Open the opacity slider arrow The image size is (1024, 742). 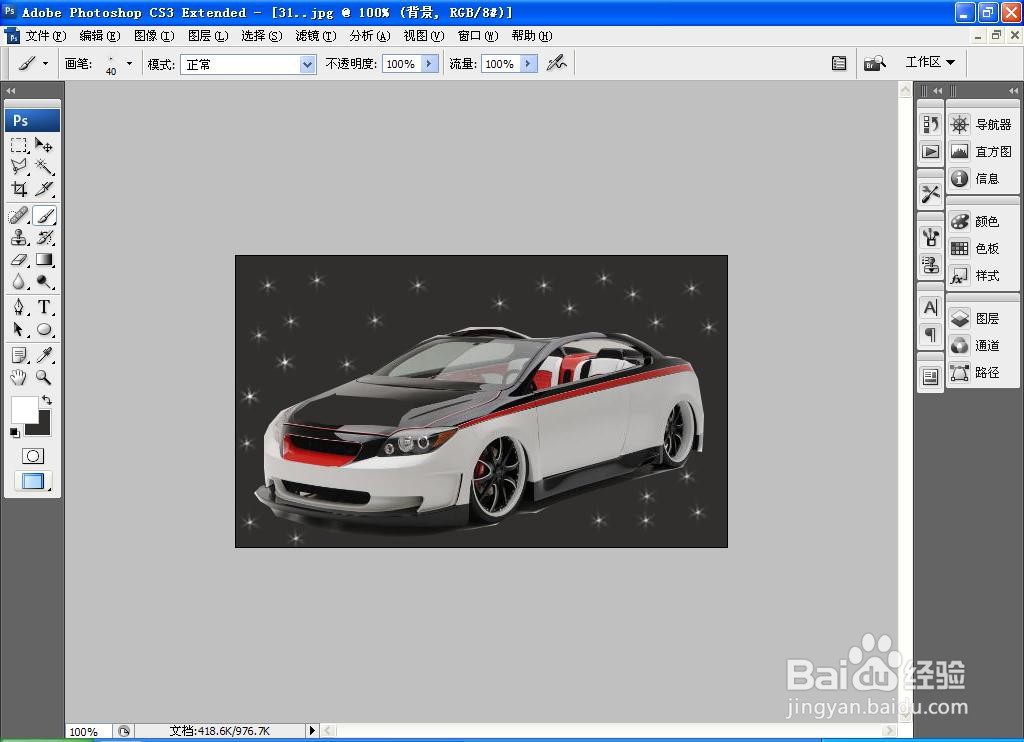click(x=430, y=63)
